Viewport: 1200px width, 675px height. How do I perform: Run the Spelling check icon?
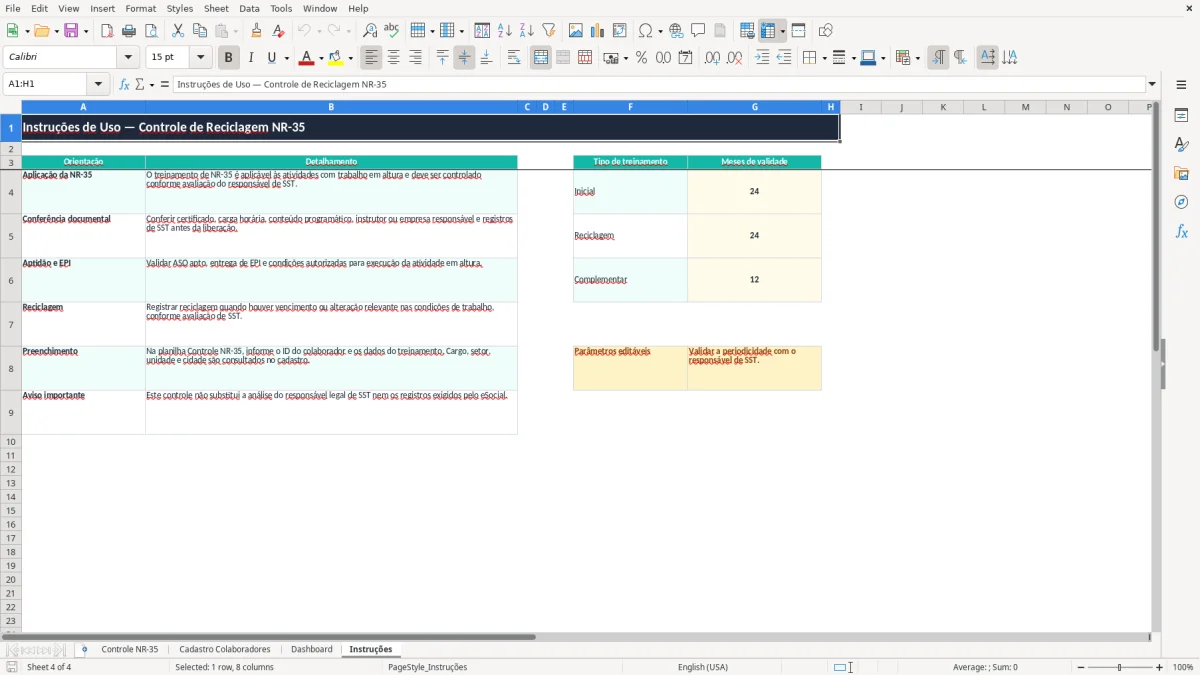392,31
